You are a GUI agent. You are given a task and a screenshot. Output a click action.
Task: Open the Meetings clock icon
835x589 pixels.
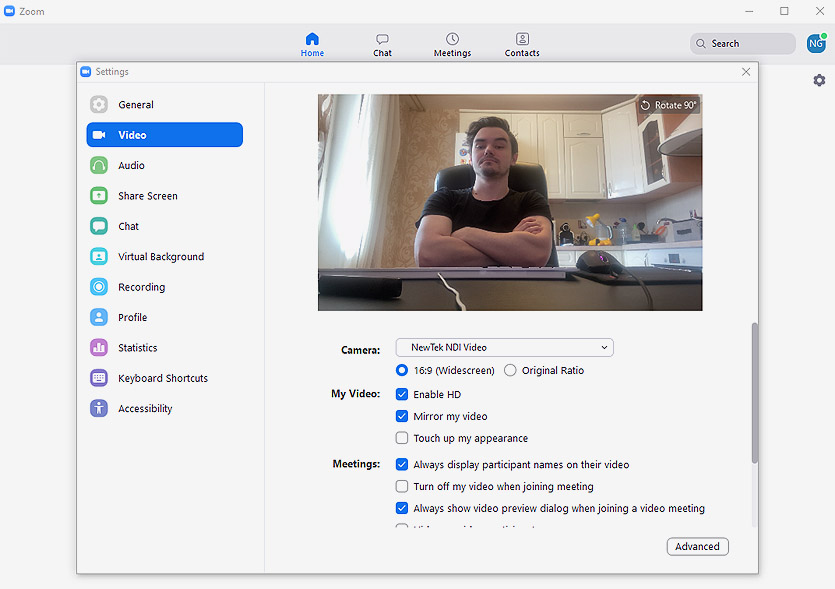tap(452, 39)
